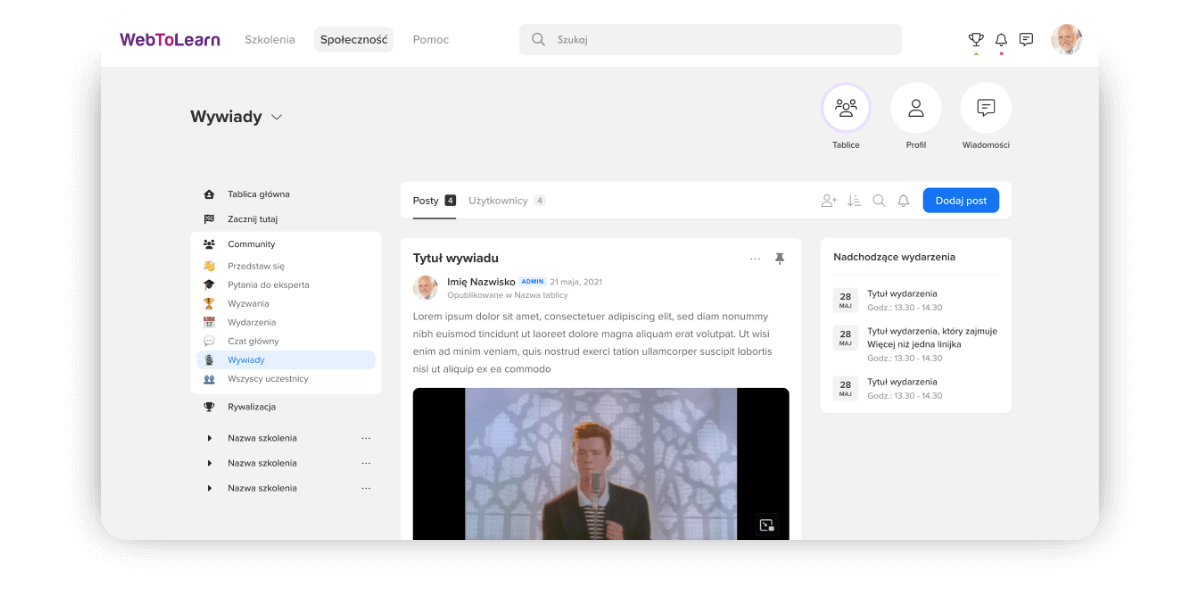Open the Wiadomości round icon
Image resolution: width=1200 pixels, height=600 pixels.
986,108
